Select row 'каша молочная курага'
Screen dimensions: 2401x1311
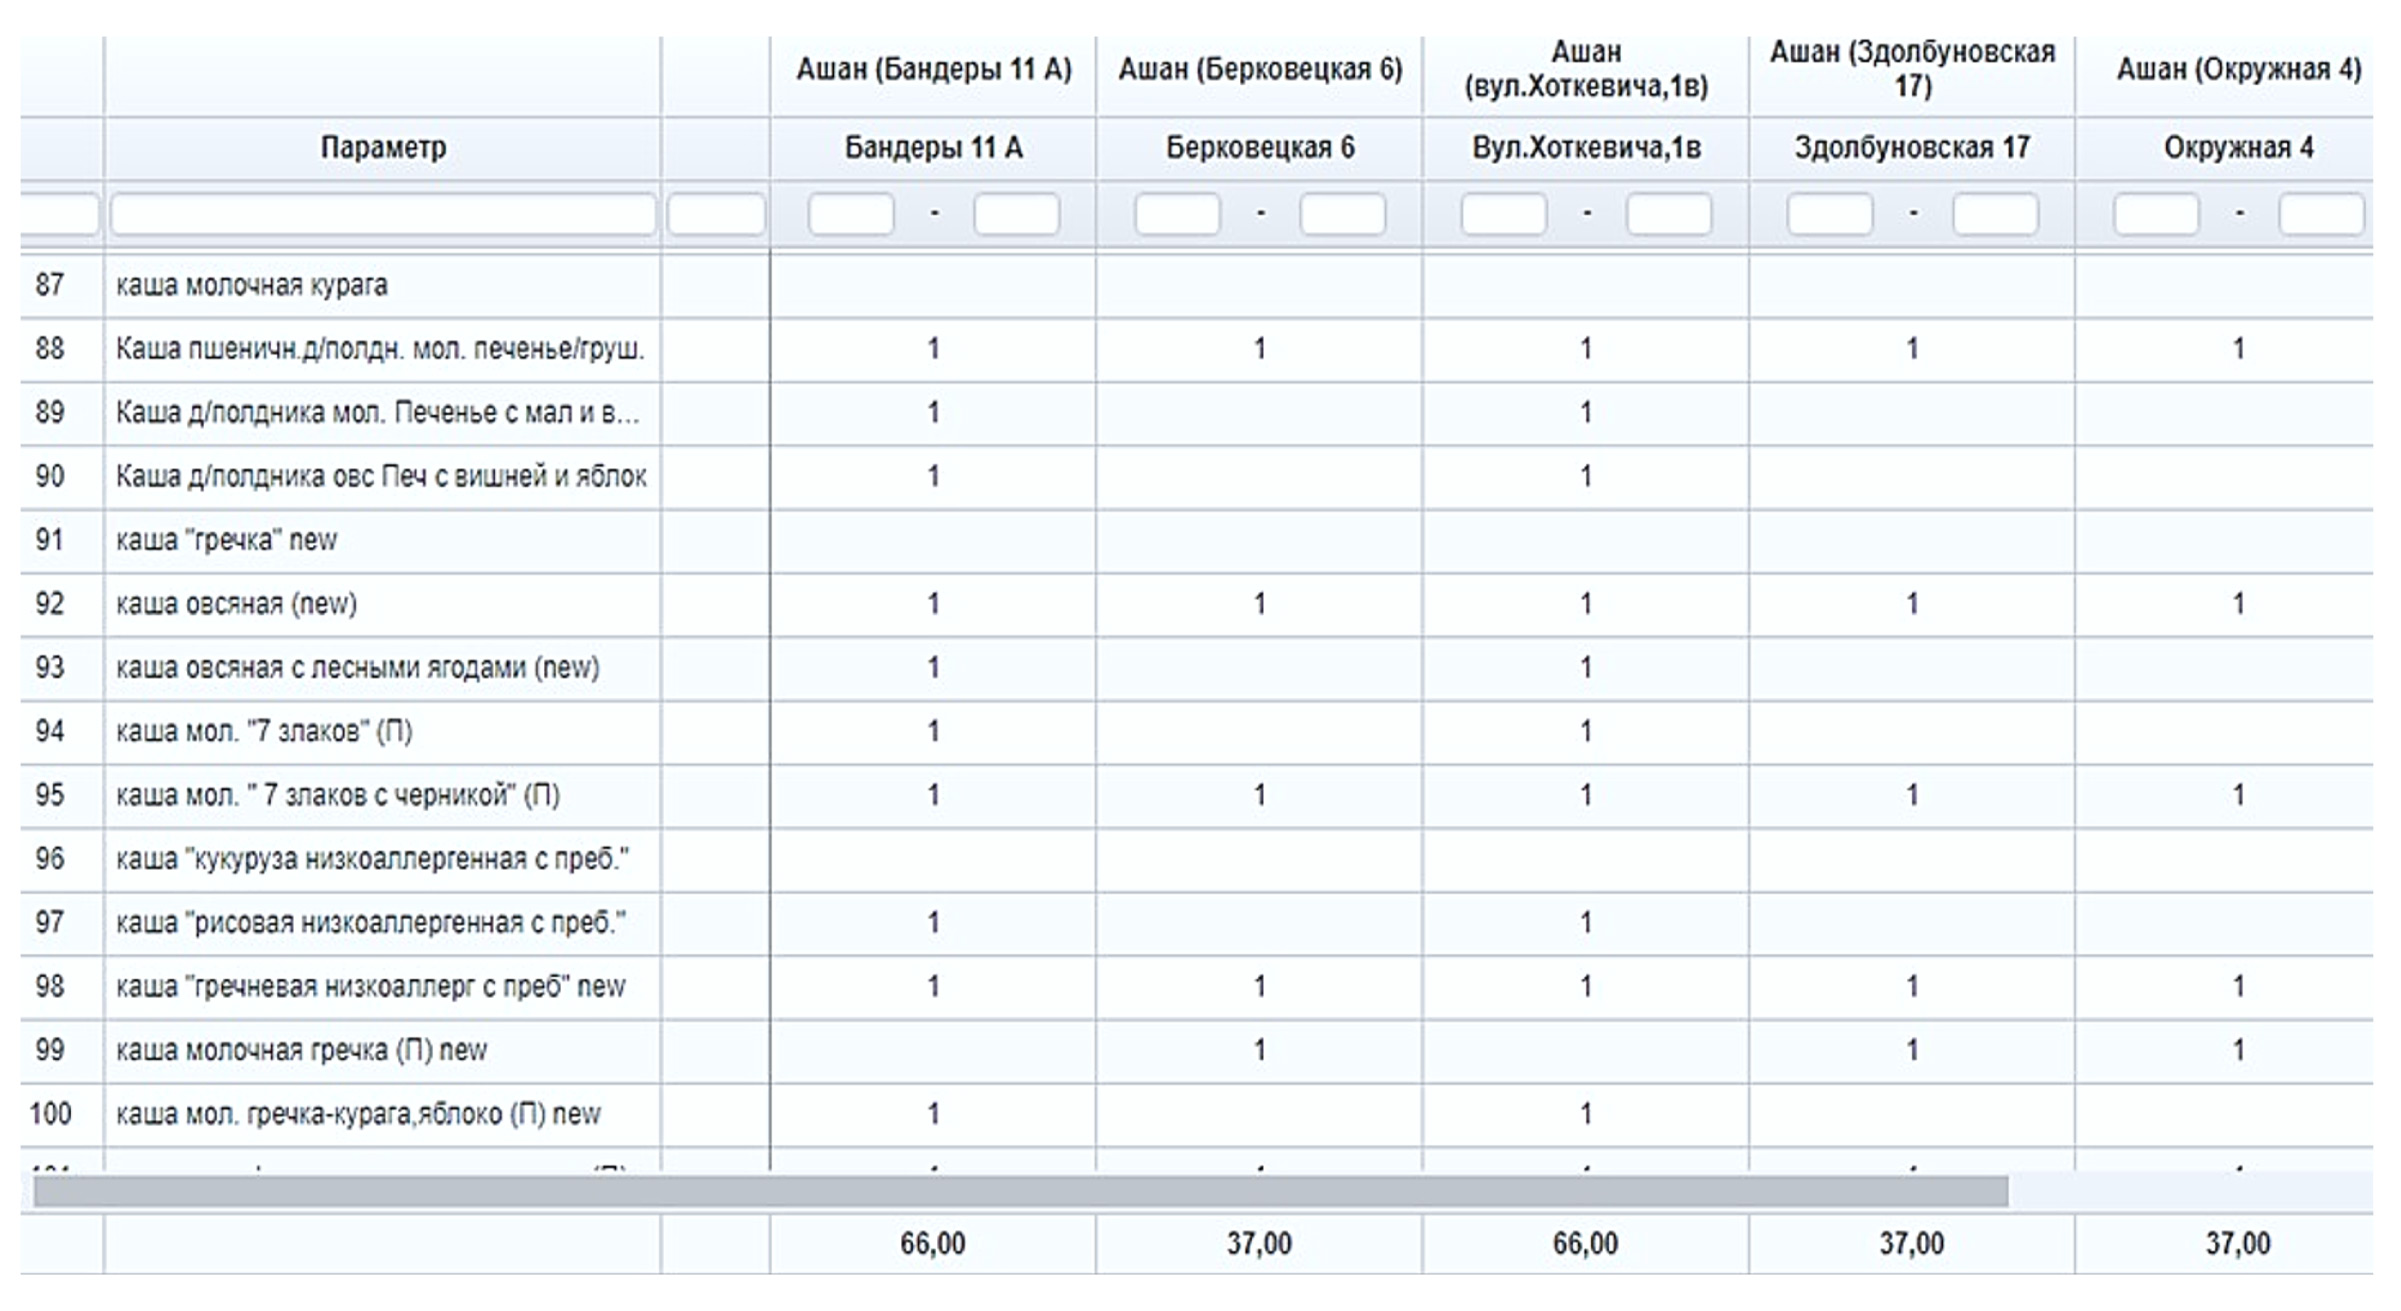click(x=1197, y=286)
